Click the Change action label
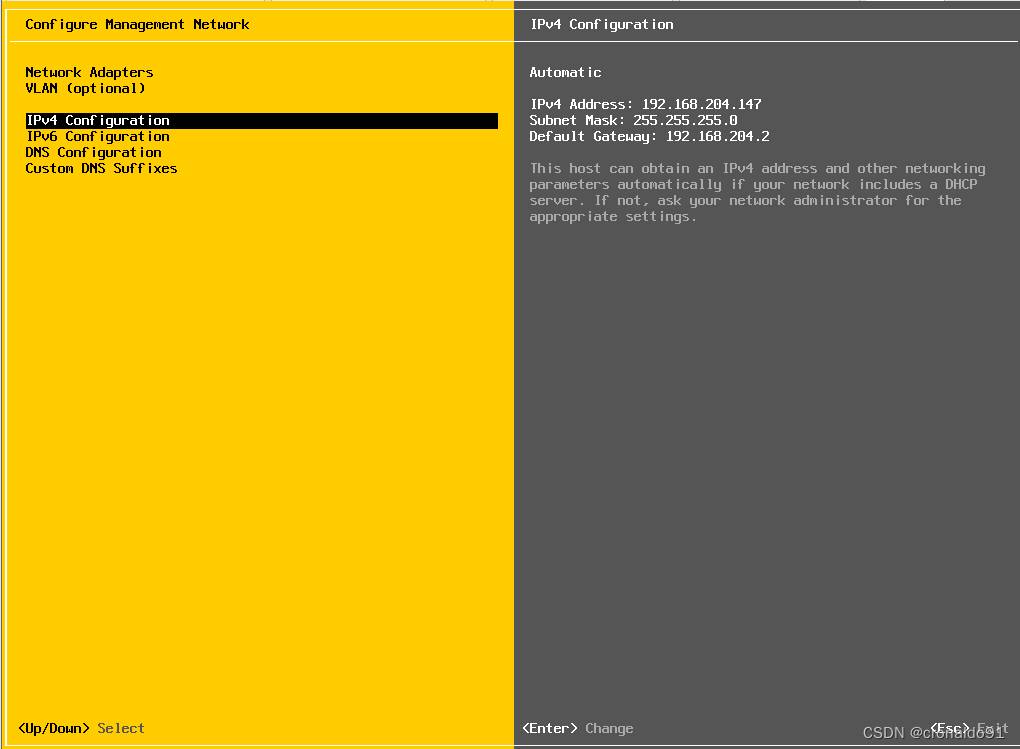 (x=609, y=728)
